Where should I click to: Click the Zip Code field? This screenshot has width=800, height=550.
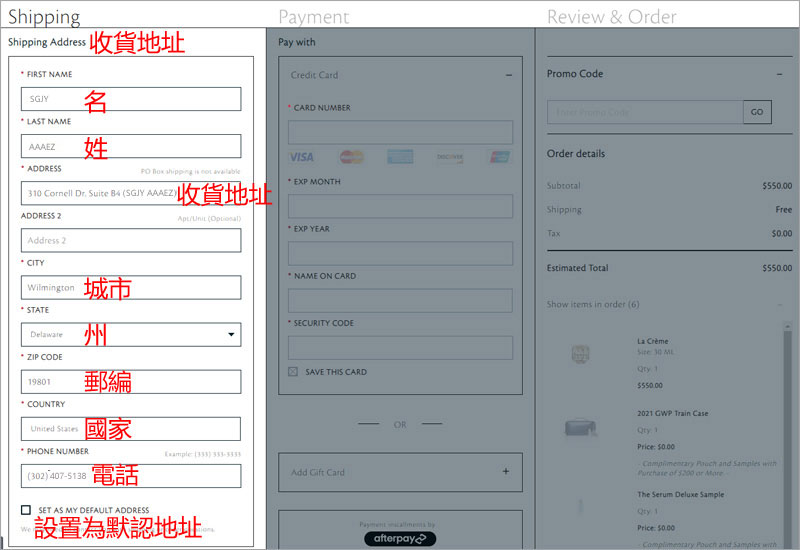click(x=131, y=382)
